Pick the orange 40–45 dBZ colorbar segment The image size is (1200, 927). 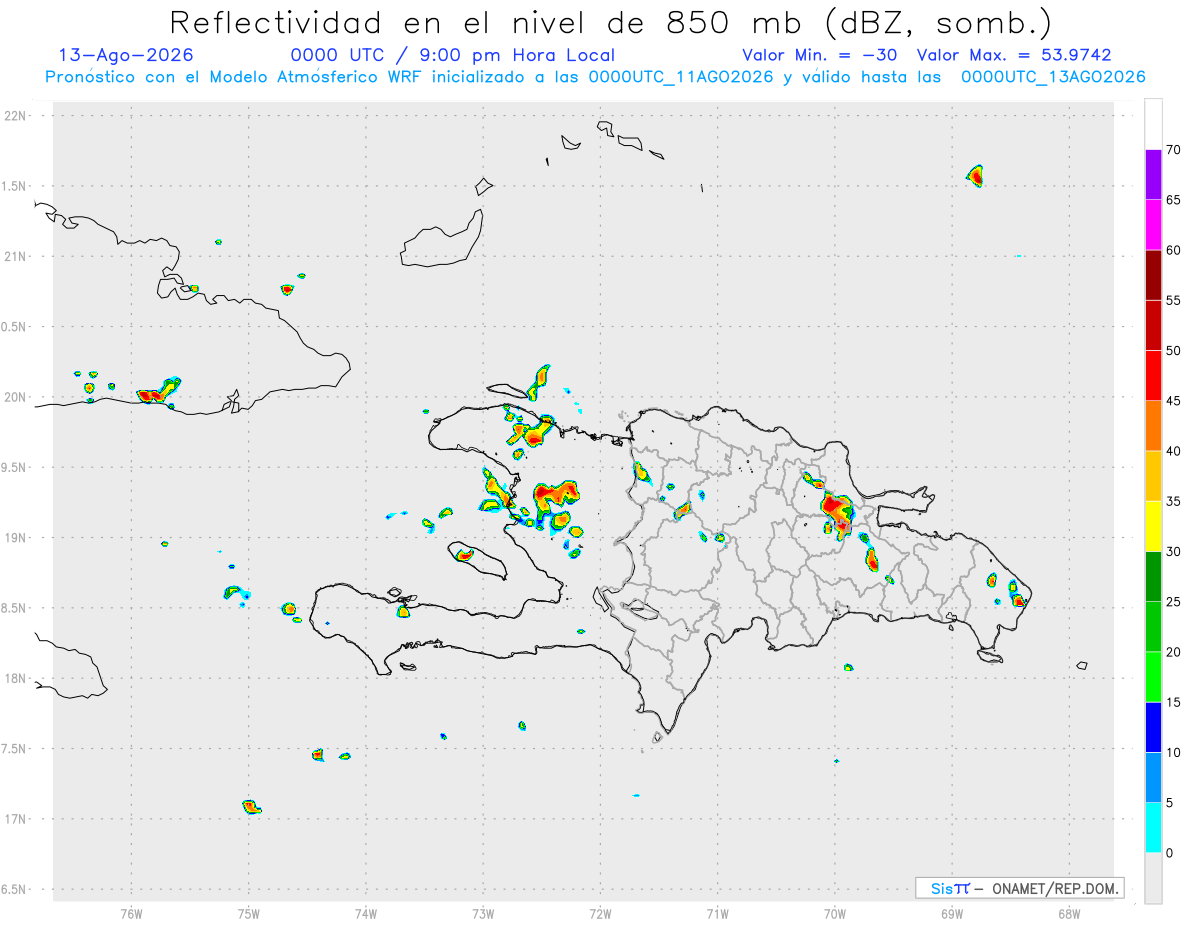coord(1153,426)
